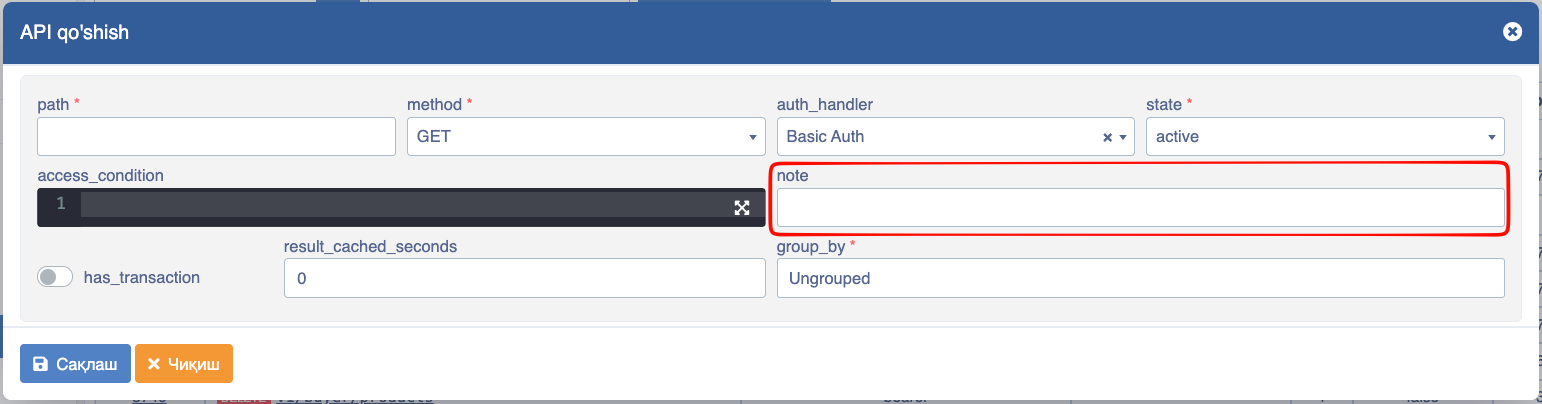This screenshot has height=404, width=1542.
Task: Close the API qo'shish dialog
Action: click(x=1512, y=32)
